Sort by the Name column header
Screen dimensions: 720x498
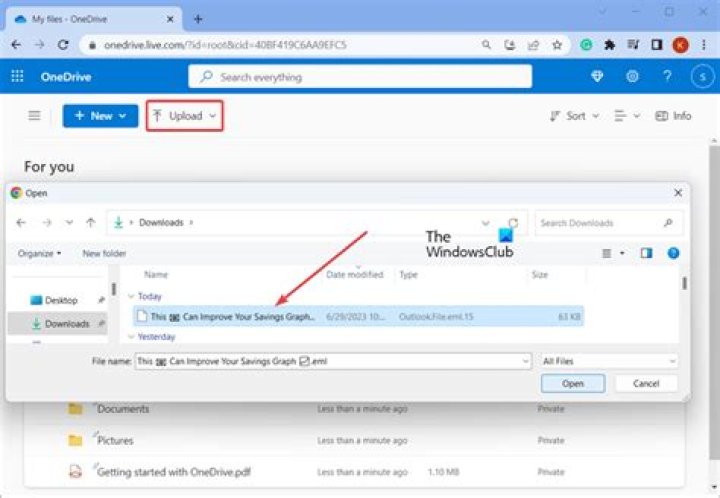[x=156, y=275]
